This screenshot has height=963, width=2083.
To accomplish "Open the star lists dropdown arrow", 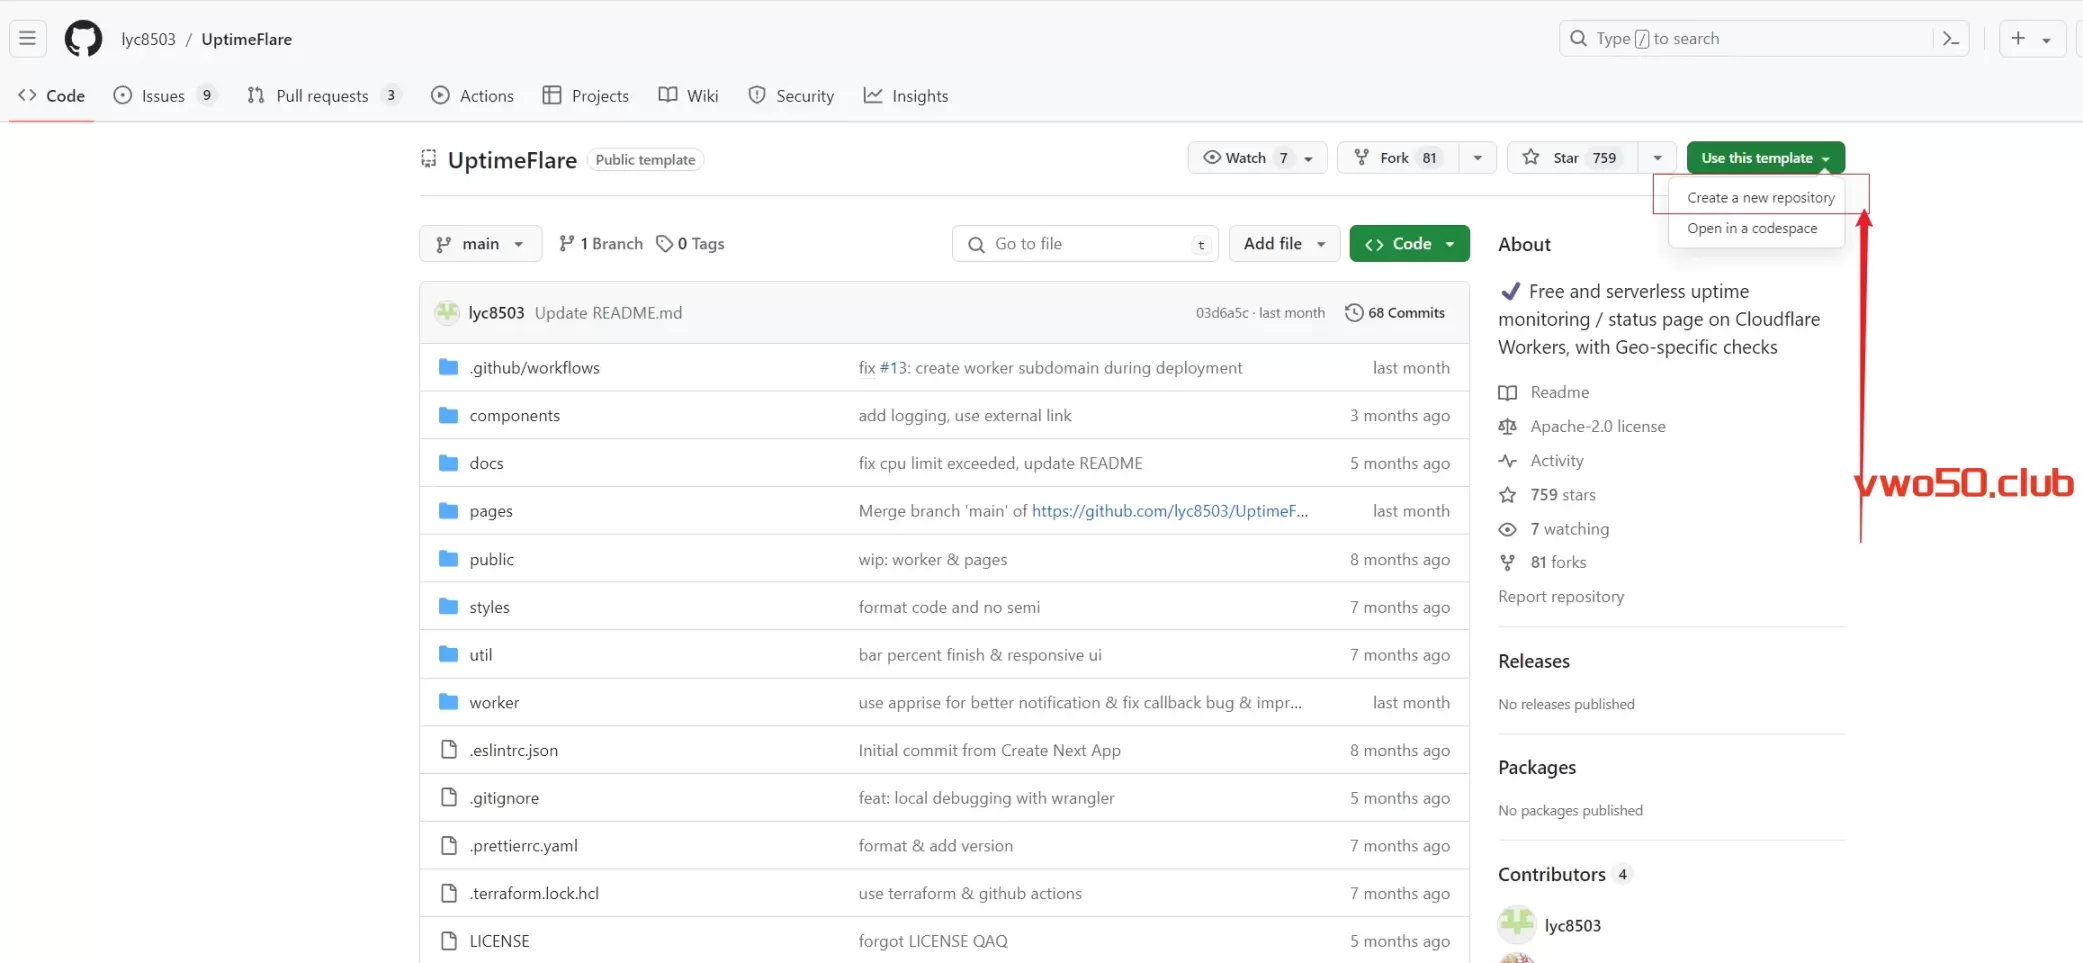I will click(1657, 158).
